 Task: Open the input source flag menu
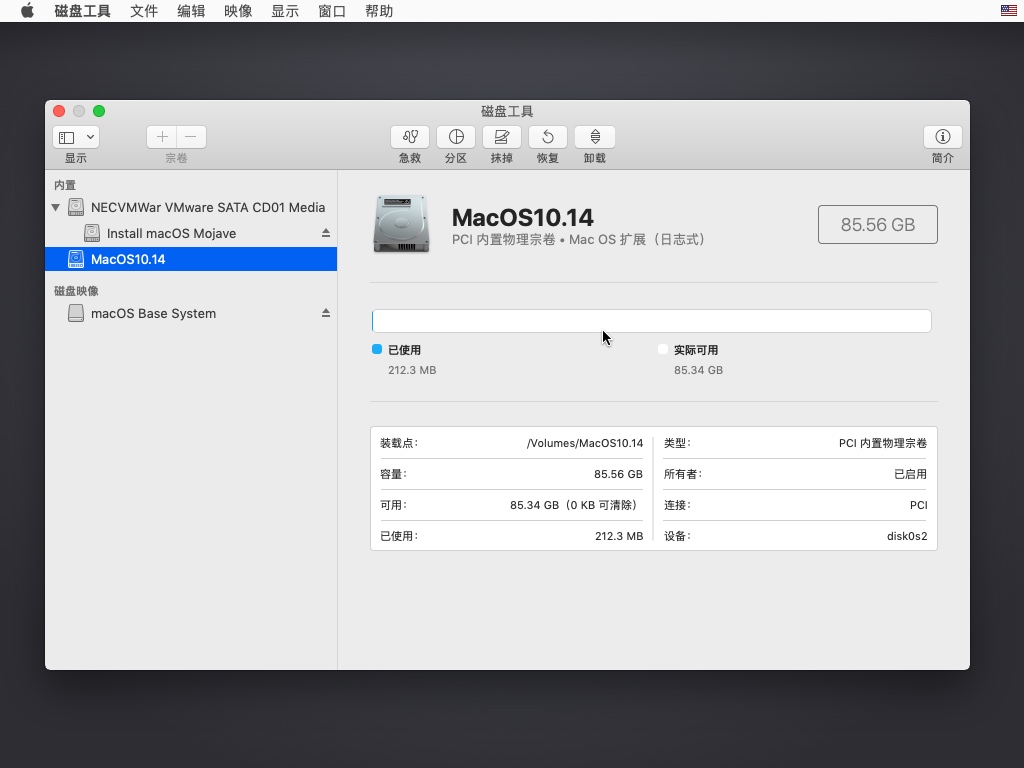click(1009, 11)
